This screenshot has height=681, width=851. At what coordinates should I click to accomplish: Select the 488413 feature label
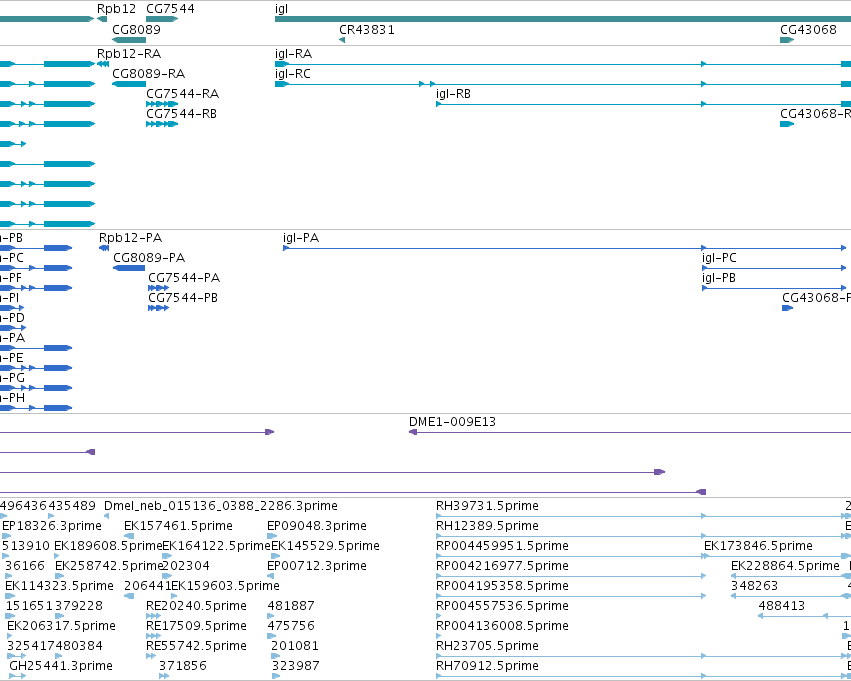[x=782, y=606]
